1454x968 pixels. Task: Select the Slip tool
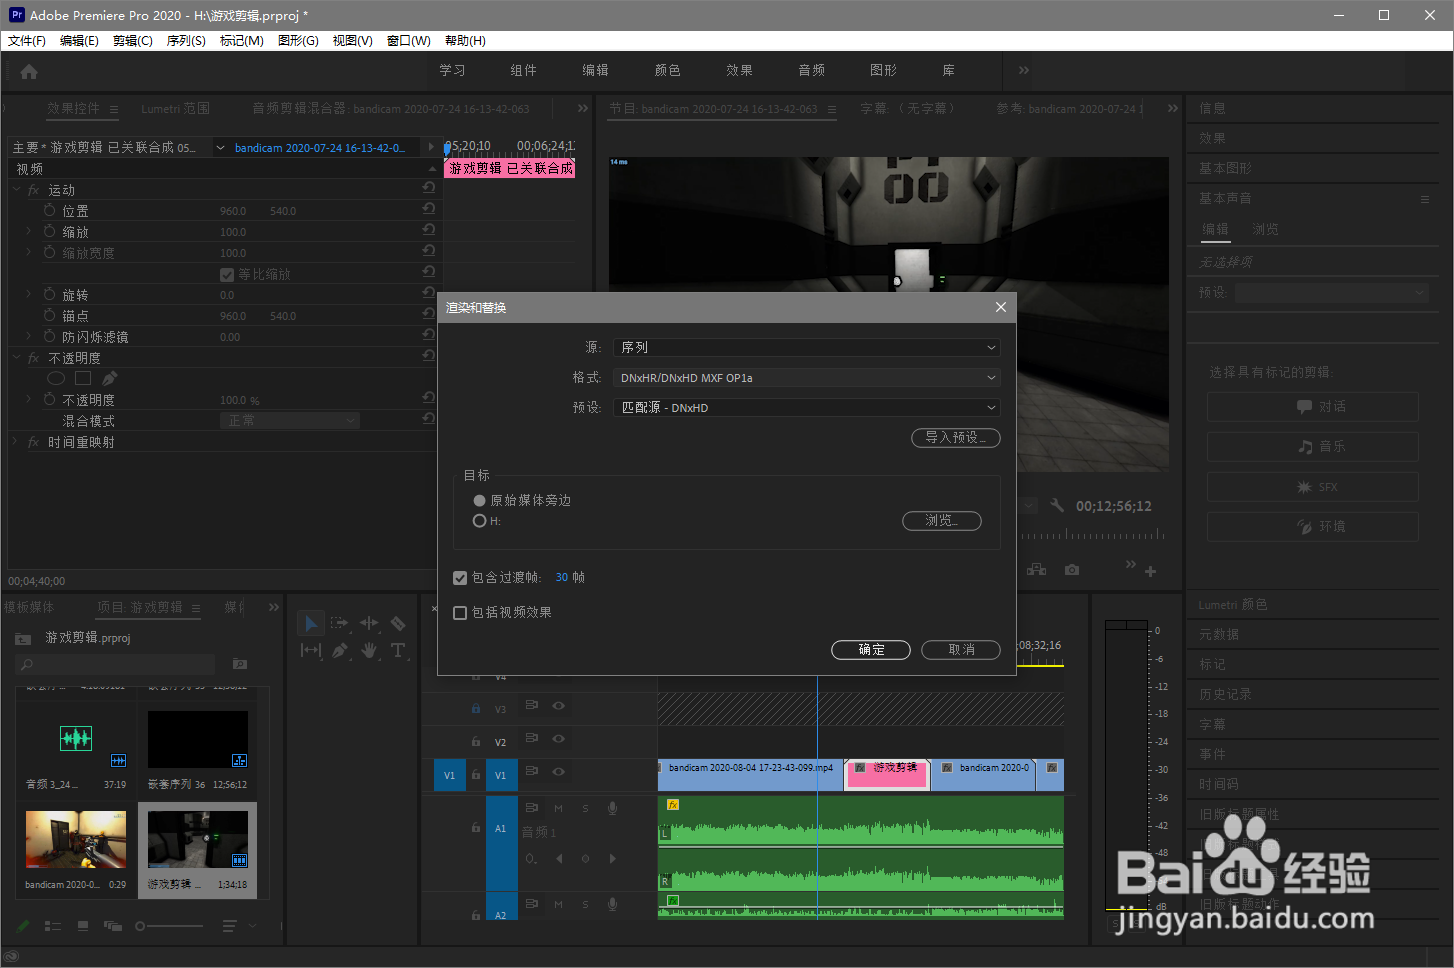point(311,650)
